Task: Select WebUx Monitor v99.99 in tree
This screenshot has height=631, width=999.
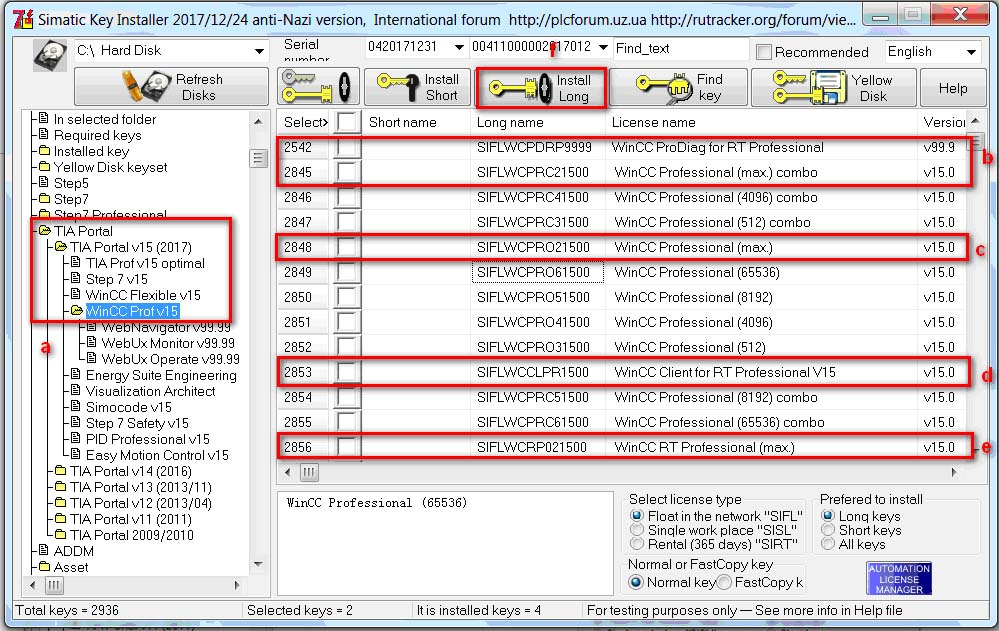Action: [168, 343]
